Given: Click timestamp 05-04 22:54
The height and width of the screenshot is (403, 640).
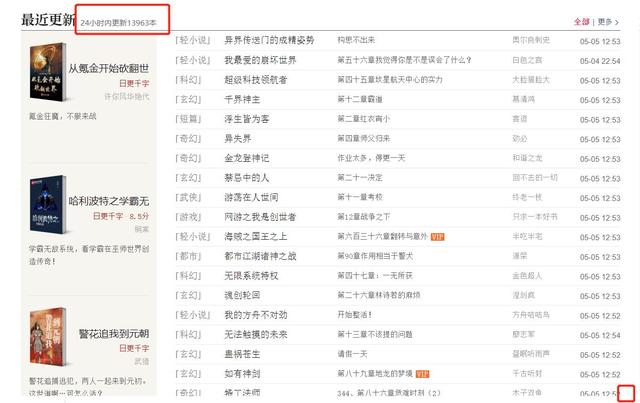Looking at the screenshot, I should coord(600,61).
